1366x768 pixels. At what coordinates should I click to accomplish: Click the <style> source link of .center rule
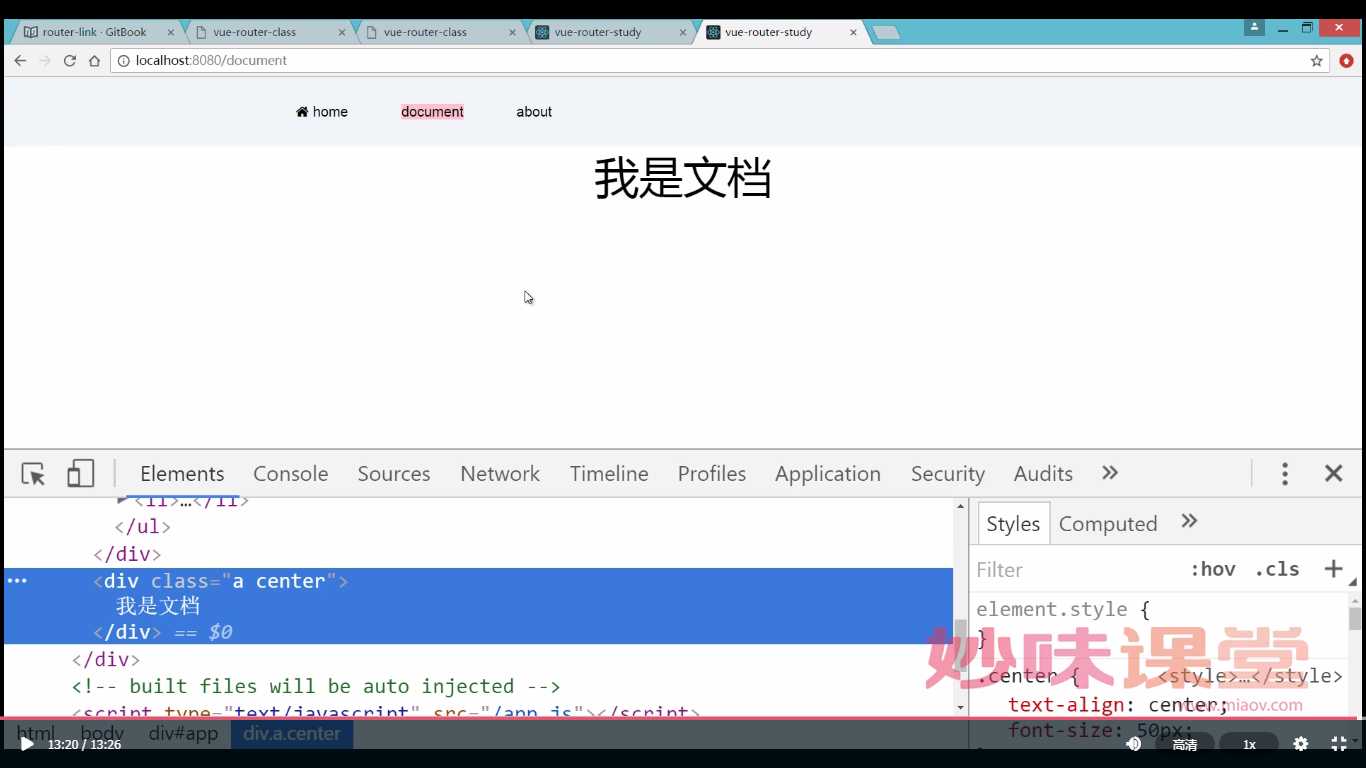tap(1250, 677)
